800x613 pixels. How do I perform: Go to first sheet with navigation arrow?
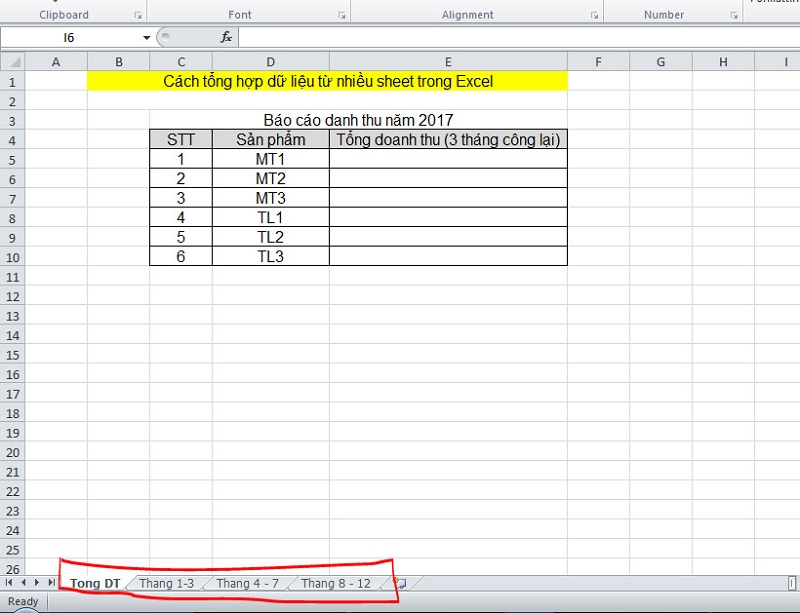coord(9,582)
